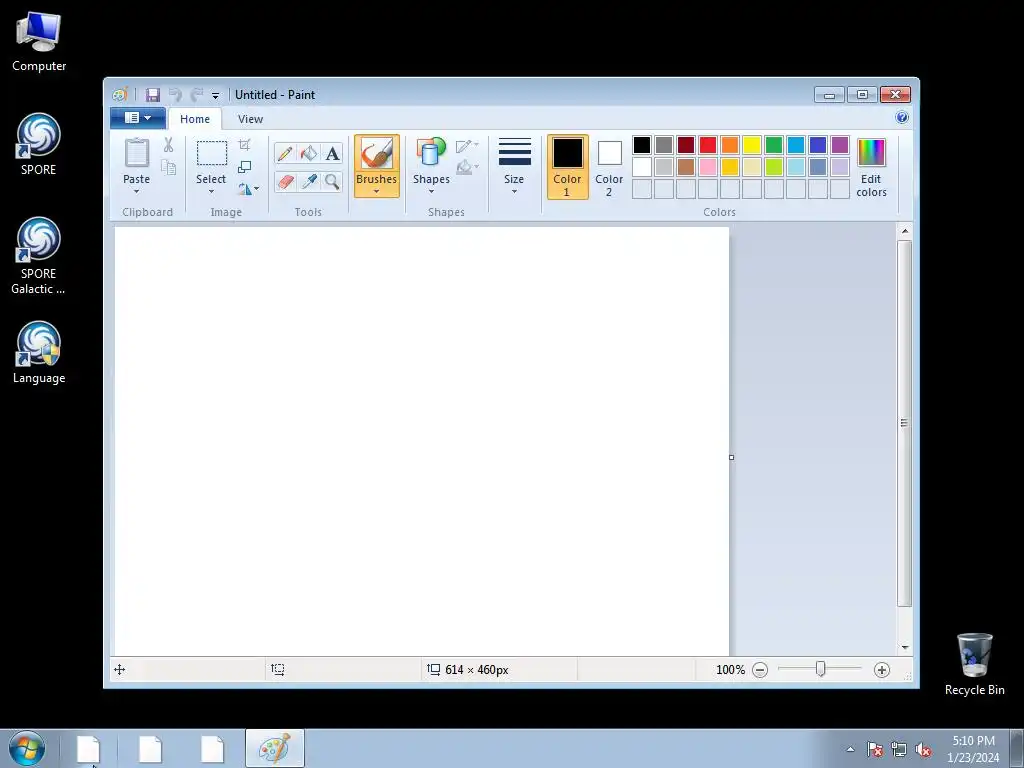
Task: Open the Paint file menu button
Action: click(138, 118)
